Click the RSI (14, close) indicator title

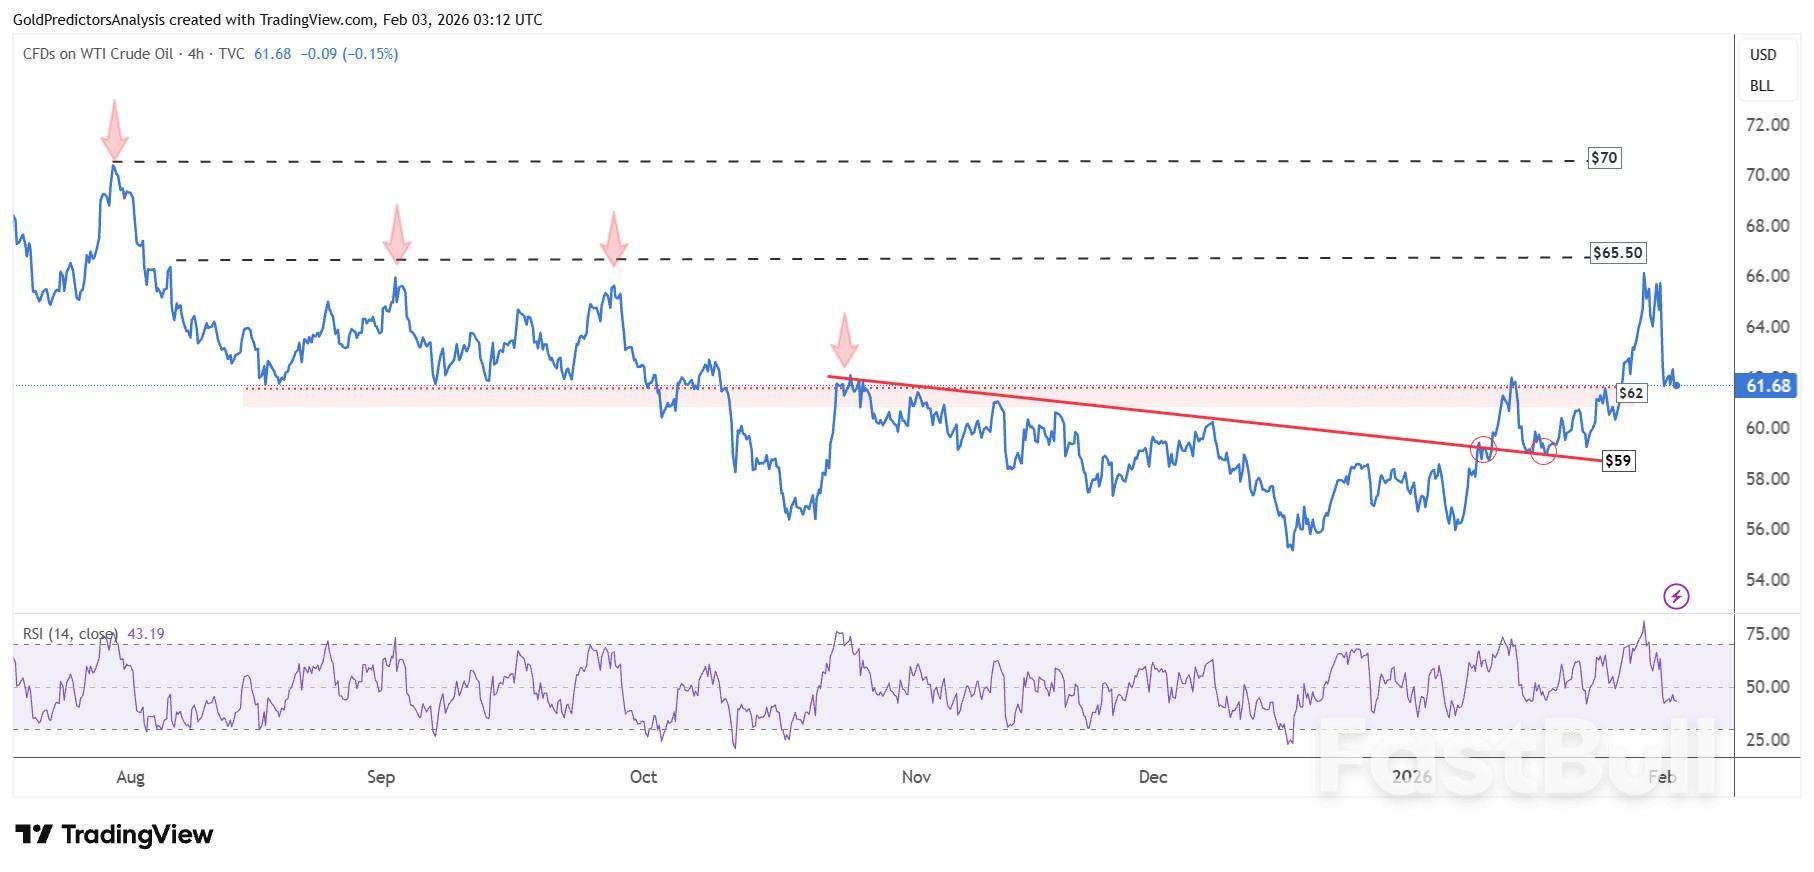point(71,634)
